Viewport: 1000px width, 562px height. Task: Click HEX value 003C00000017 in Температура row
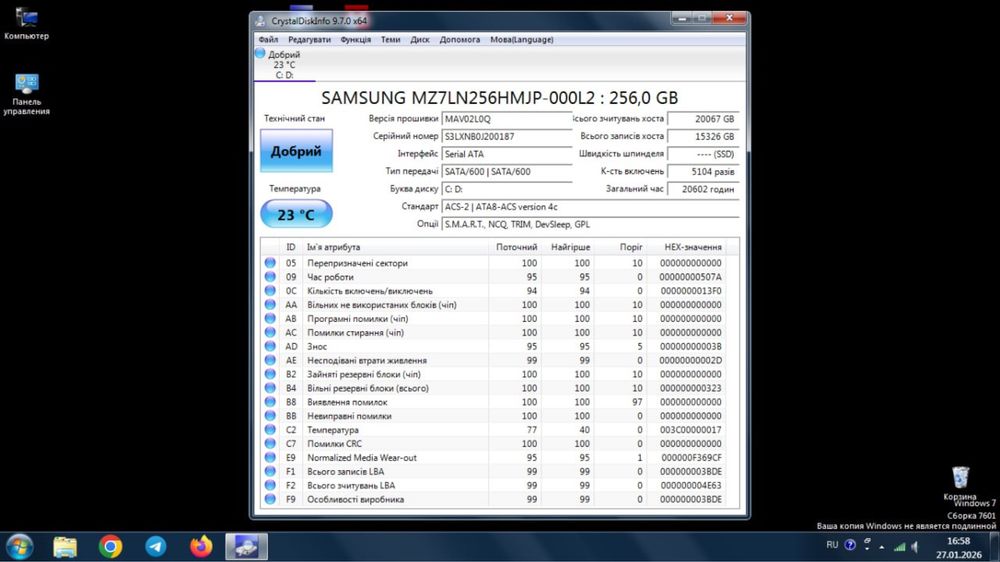pyautogui.click(x=691, y=430)
